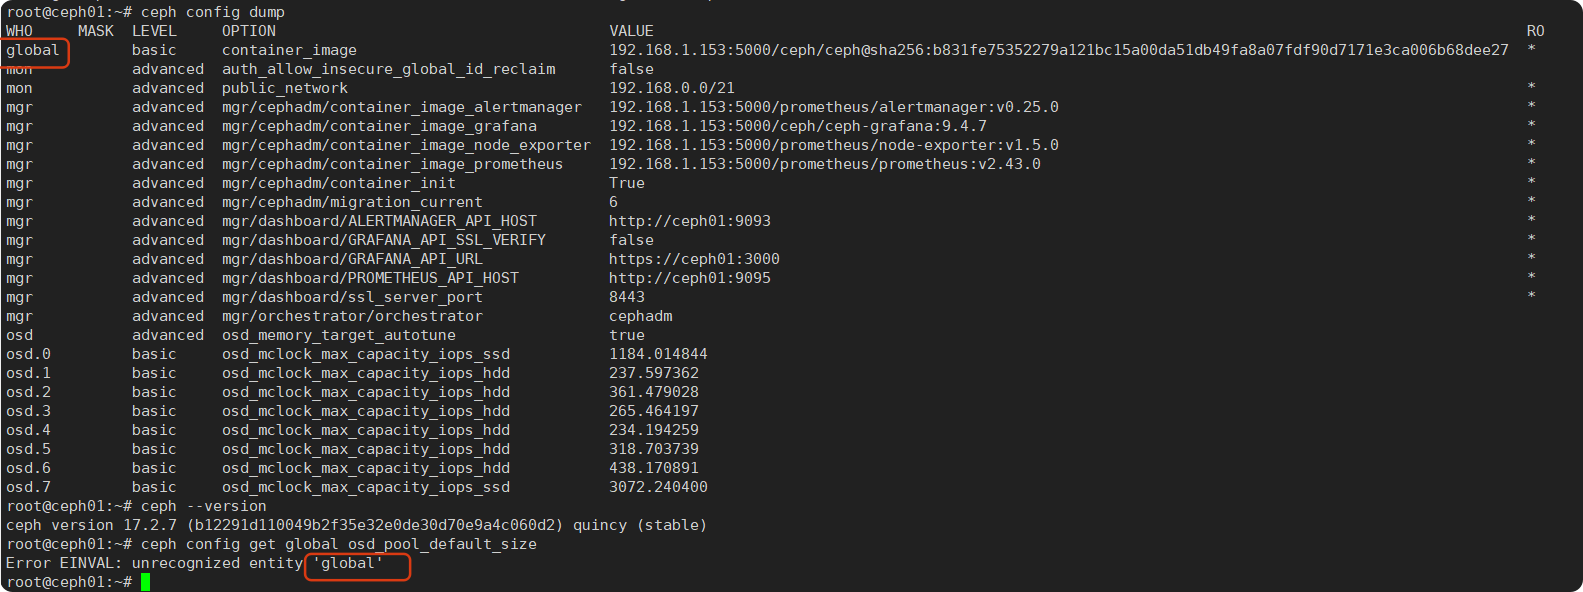Click the 3072.240400 capacity value
1583x592 pixels.
click(658, 487)
